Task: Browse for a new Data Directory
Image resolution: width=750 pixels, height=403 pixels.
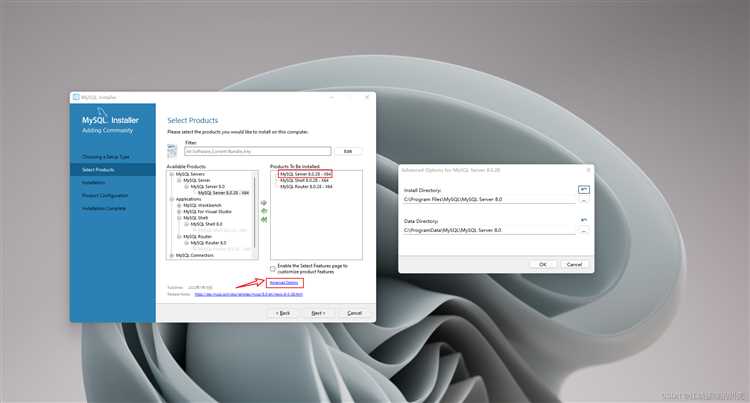Action: click(x=584, y=231)
